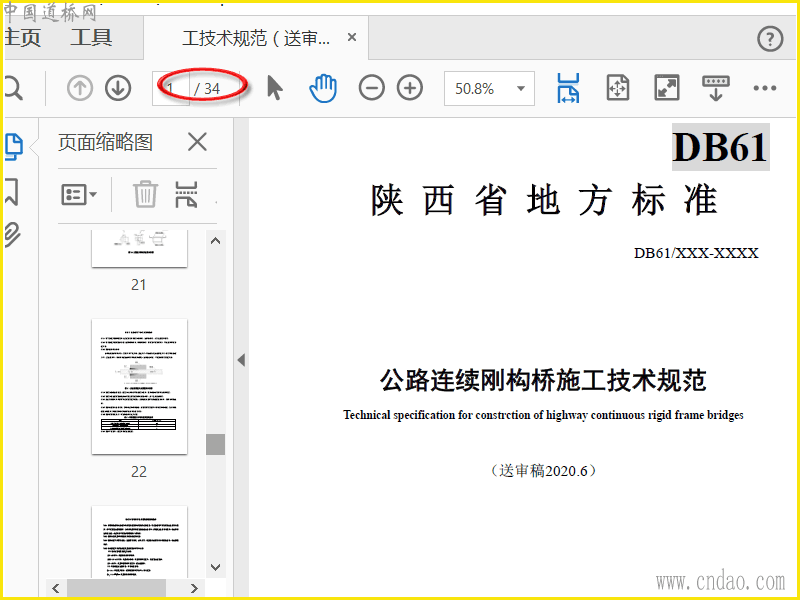Open the read mode toolbar icon
This screenshot has width=800, height=600.
point(716,88)
